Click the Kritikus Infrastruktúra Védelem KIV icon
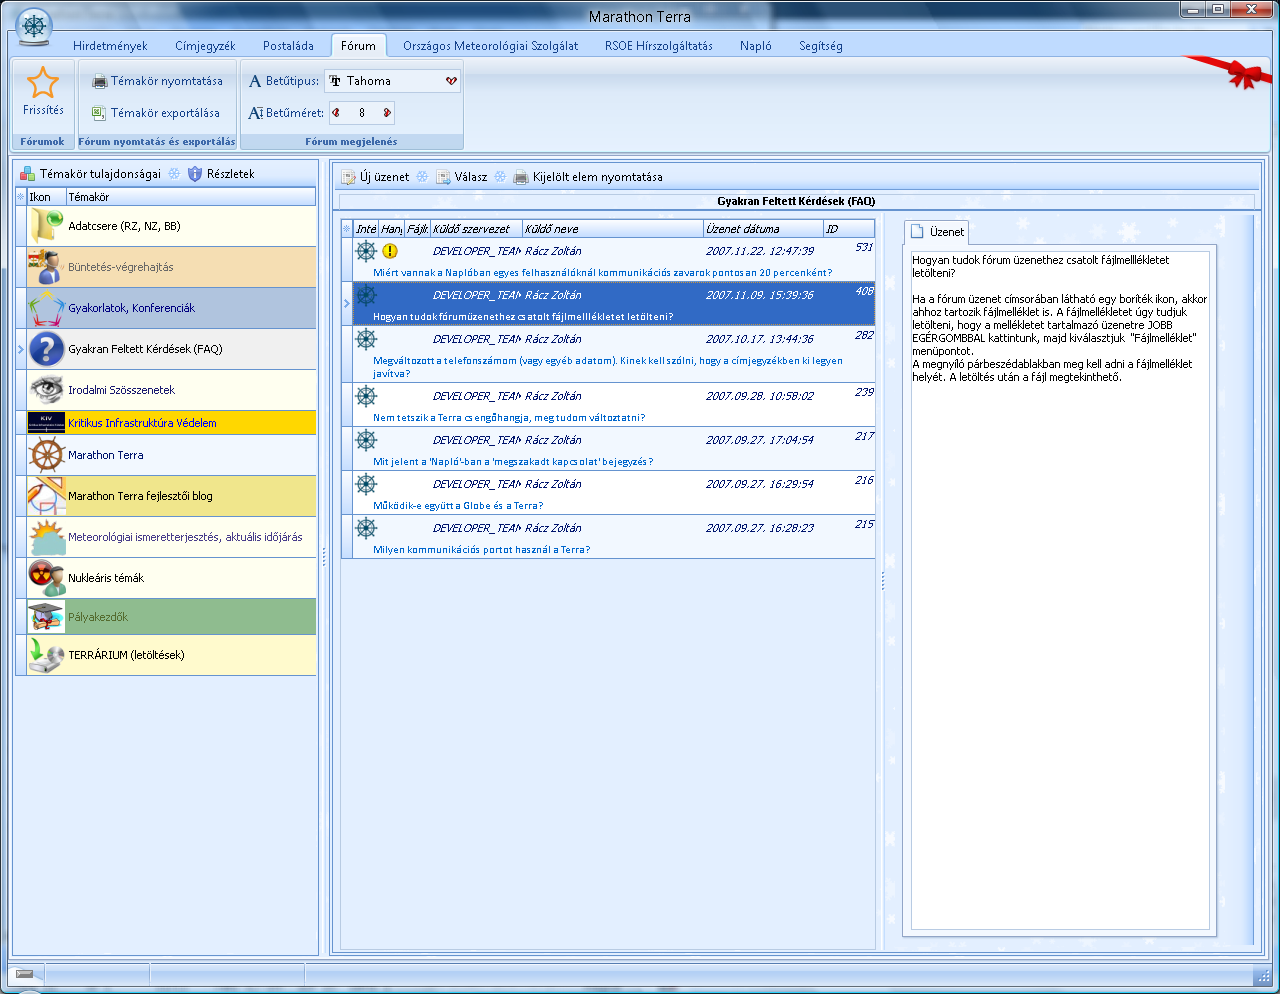This screenshot has height=994, width=1280. click(x=46, y=422)
